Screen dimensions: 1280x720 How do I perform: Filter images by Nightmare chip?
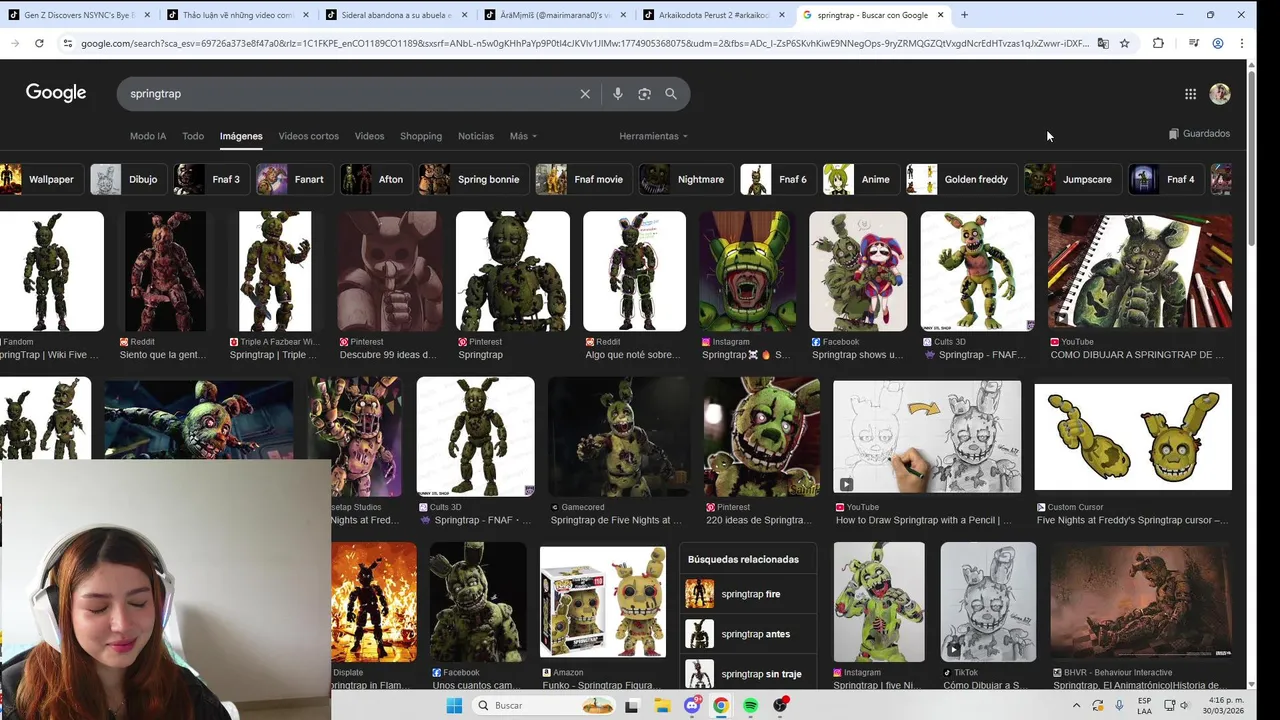tap(686, 179)
